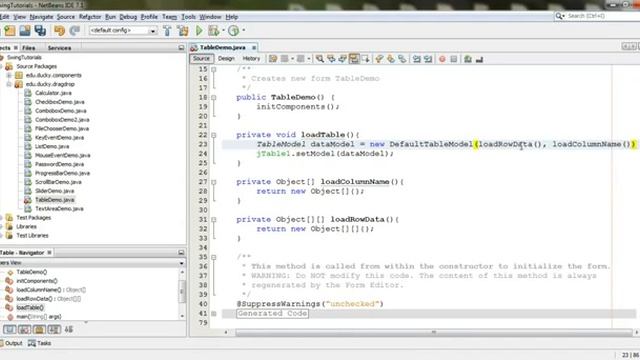
Task: Click the Navigator vertical scrollbar
Action: (182, 291)
